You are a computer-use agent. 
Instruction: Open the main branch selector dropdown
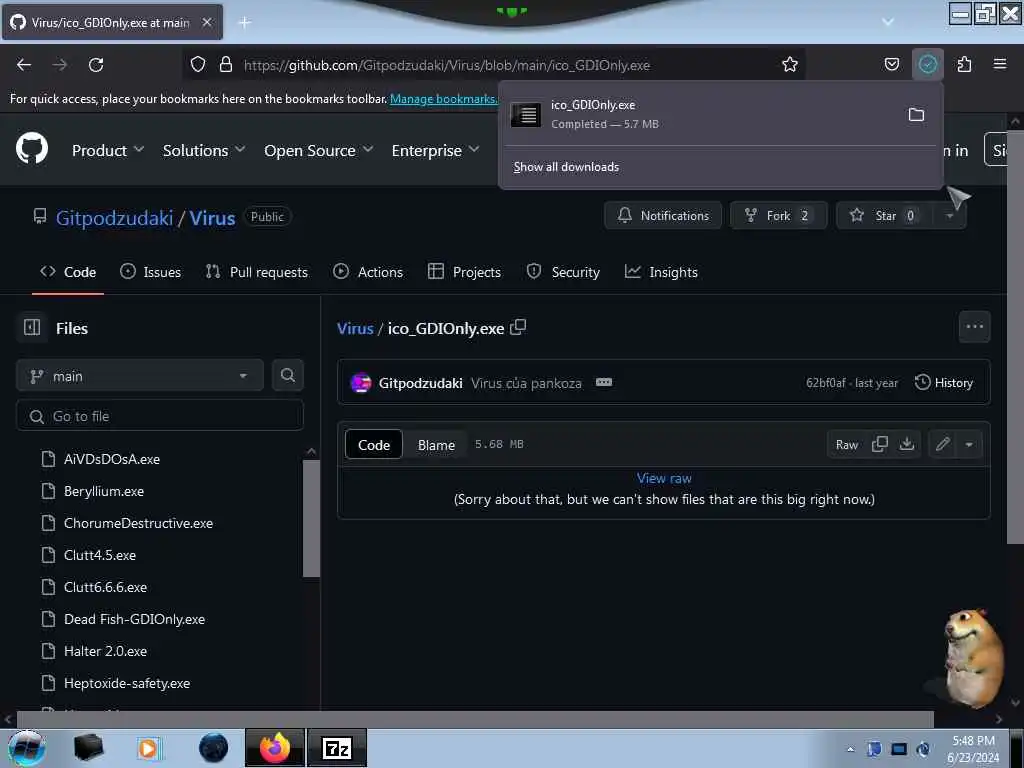pyautogui.click(x=140, y=376)
